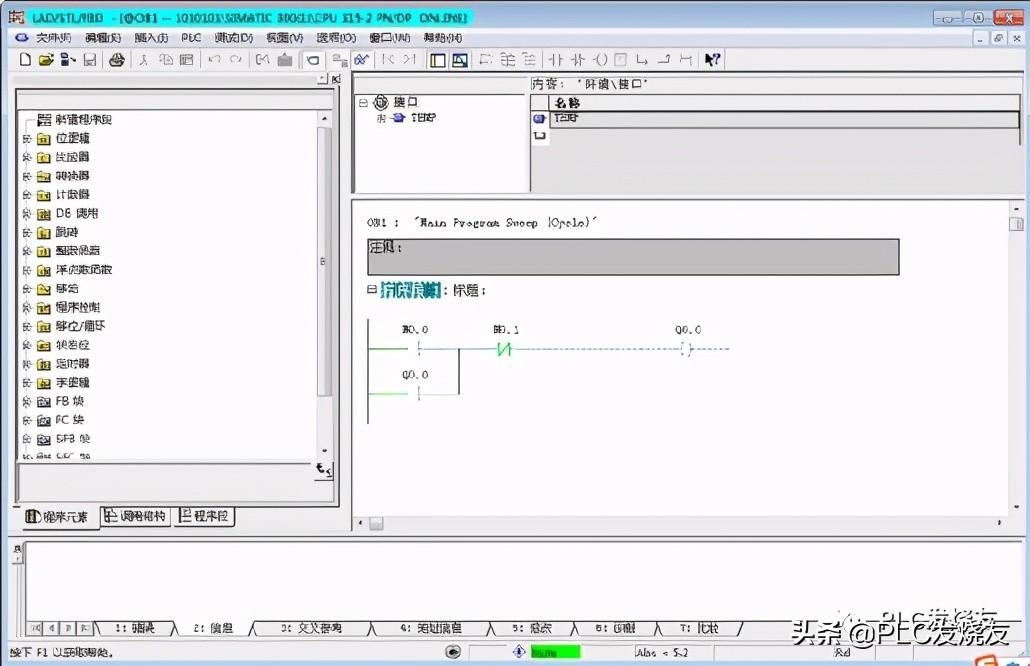Insert an empty box from toolbar
The image size is (1030, 666).
point(621,60)
